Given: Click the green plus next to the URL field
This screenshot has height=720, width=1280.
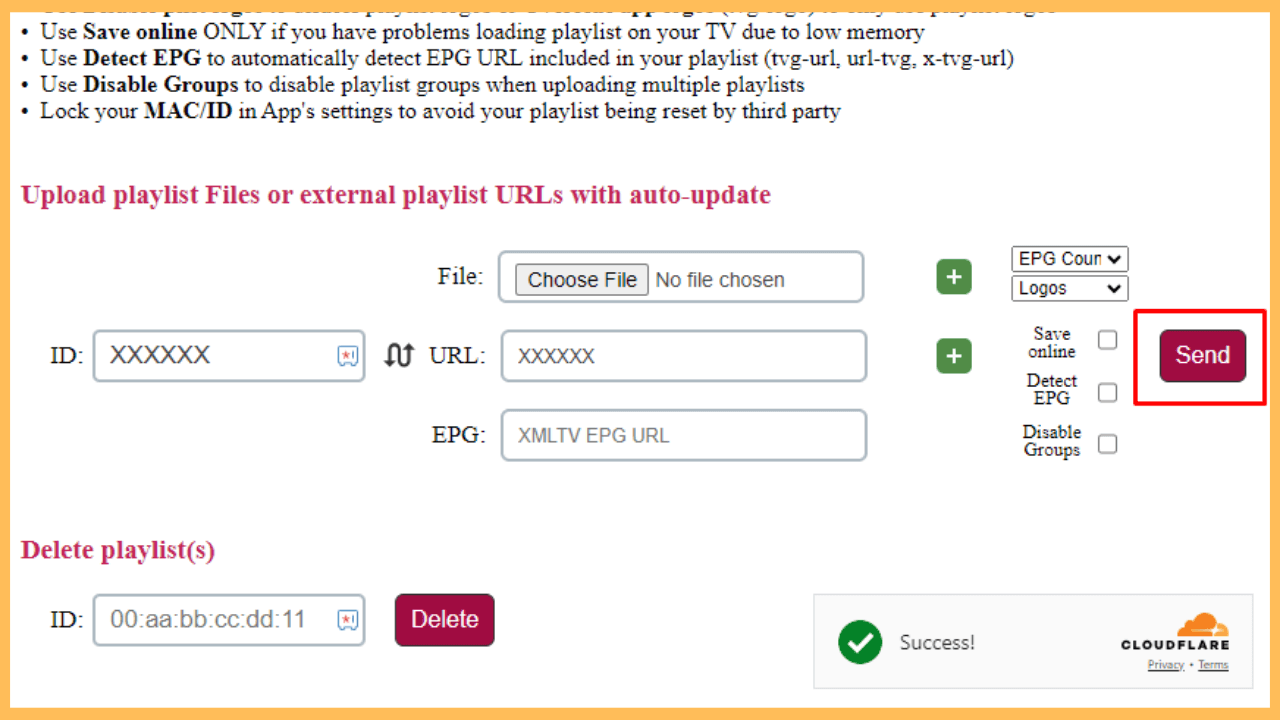Looking at the screenshot, I should pos(953,356).
